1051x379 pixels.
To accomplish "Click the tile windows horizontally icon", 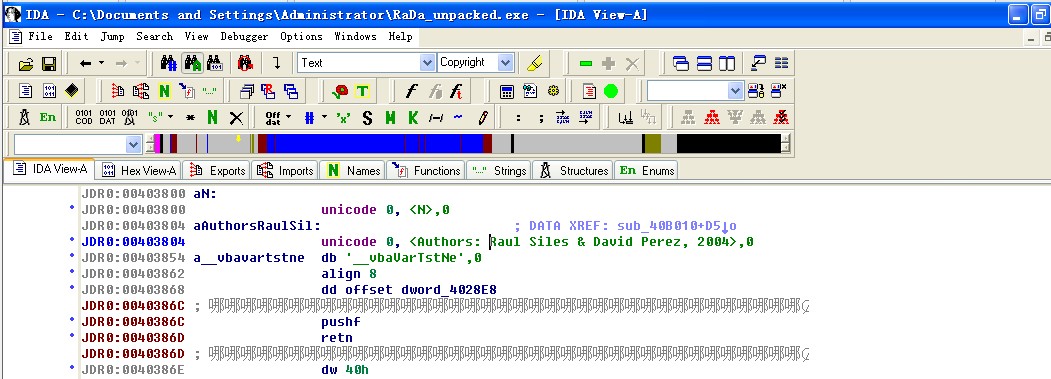I will (704, 64).
